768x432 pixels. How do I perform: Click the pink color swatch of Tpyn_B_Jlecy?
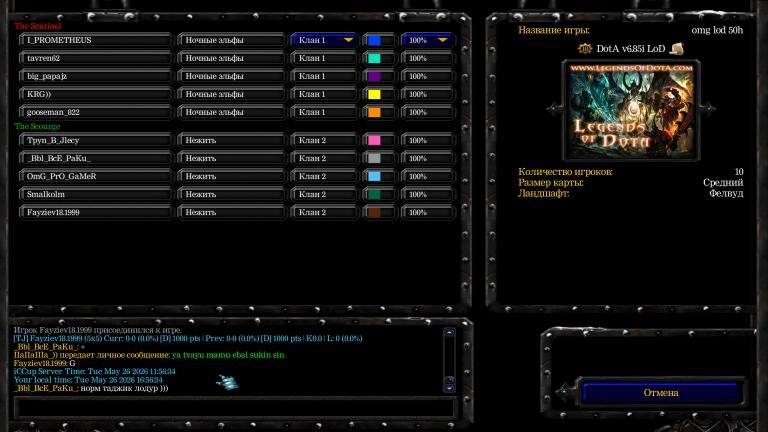pyautogui.click(x=374, y=141)
